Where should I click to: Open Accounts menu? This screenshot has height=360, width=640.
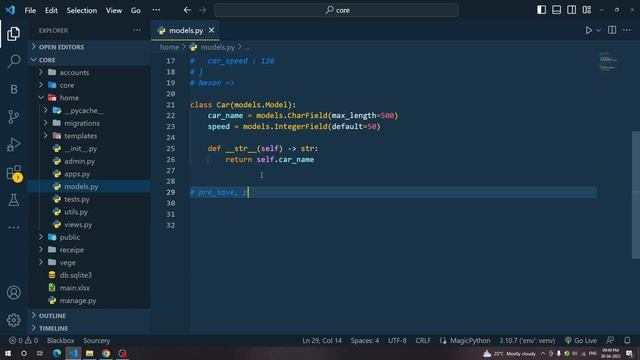pyautogui.click(x=13, y=292)
